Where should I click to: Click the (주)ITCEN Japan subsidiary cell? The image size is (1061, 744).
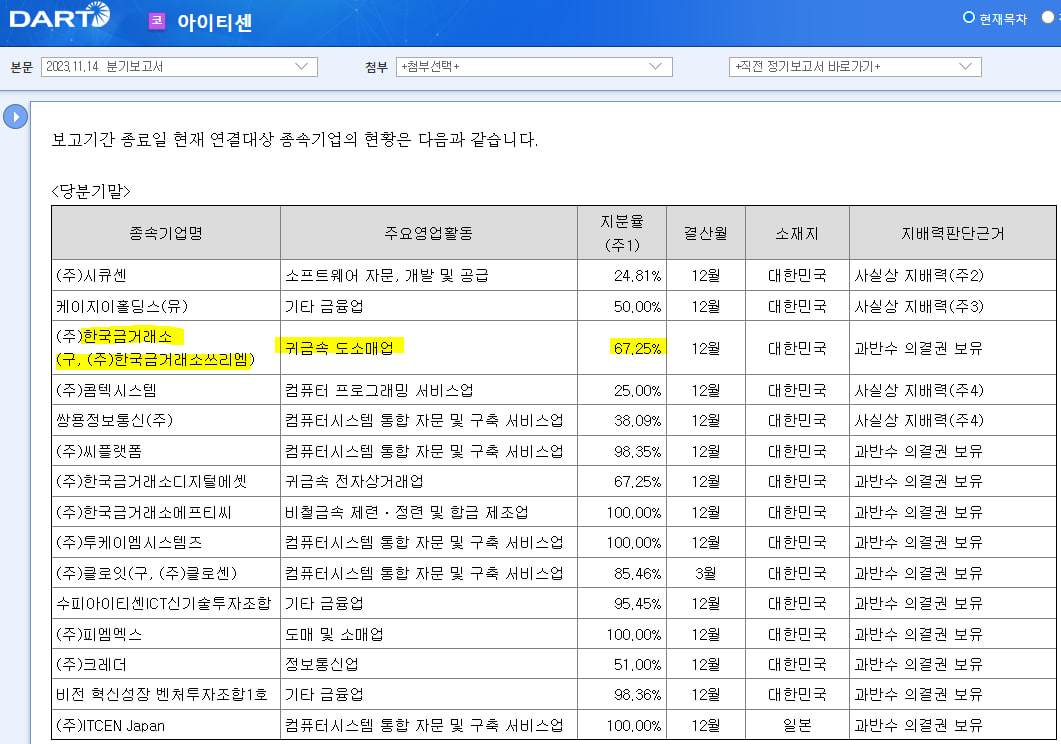pos(111,725)
